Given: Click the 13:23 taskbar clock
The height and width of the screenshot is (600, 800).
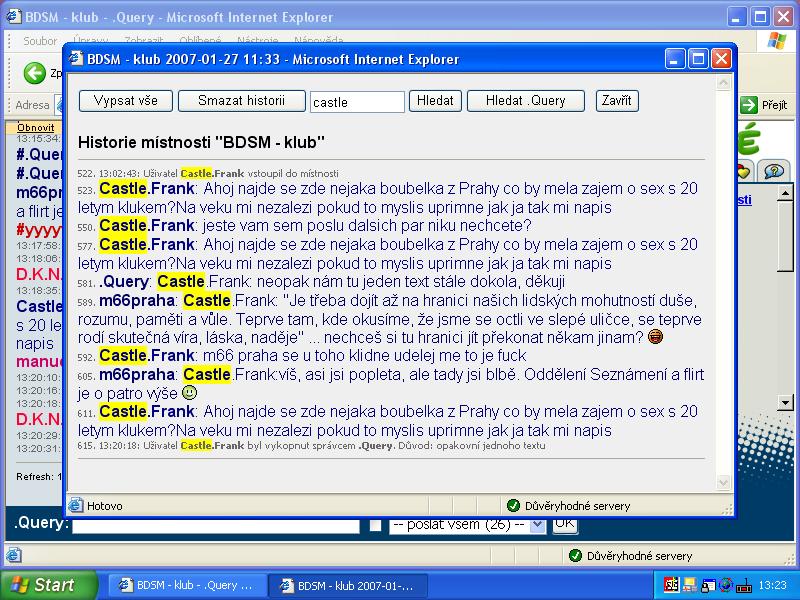Looking at the screenshot, I should point(772,585).
